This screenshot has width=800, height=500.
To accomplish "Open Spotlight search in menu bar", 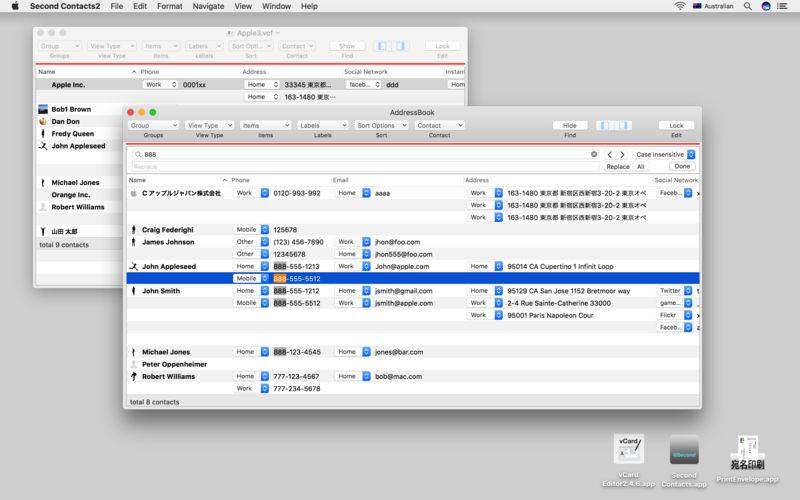I will (x=747, y=6).
